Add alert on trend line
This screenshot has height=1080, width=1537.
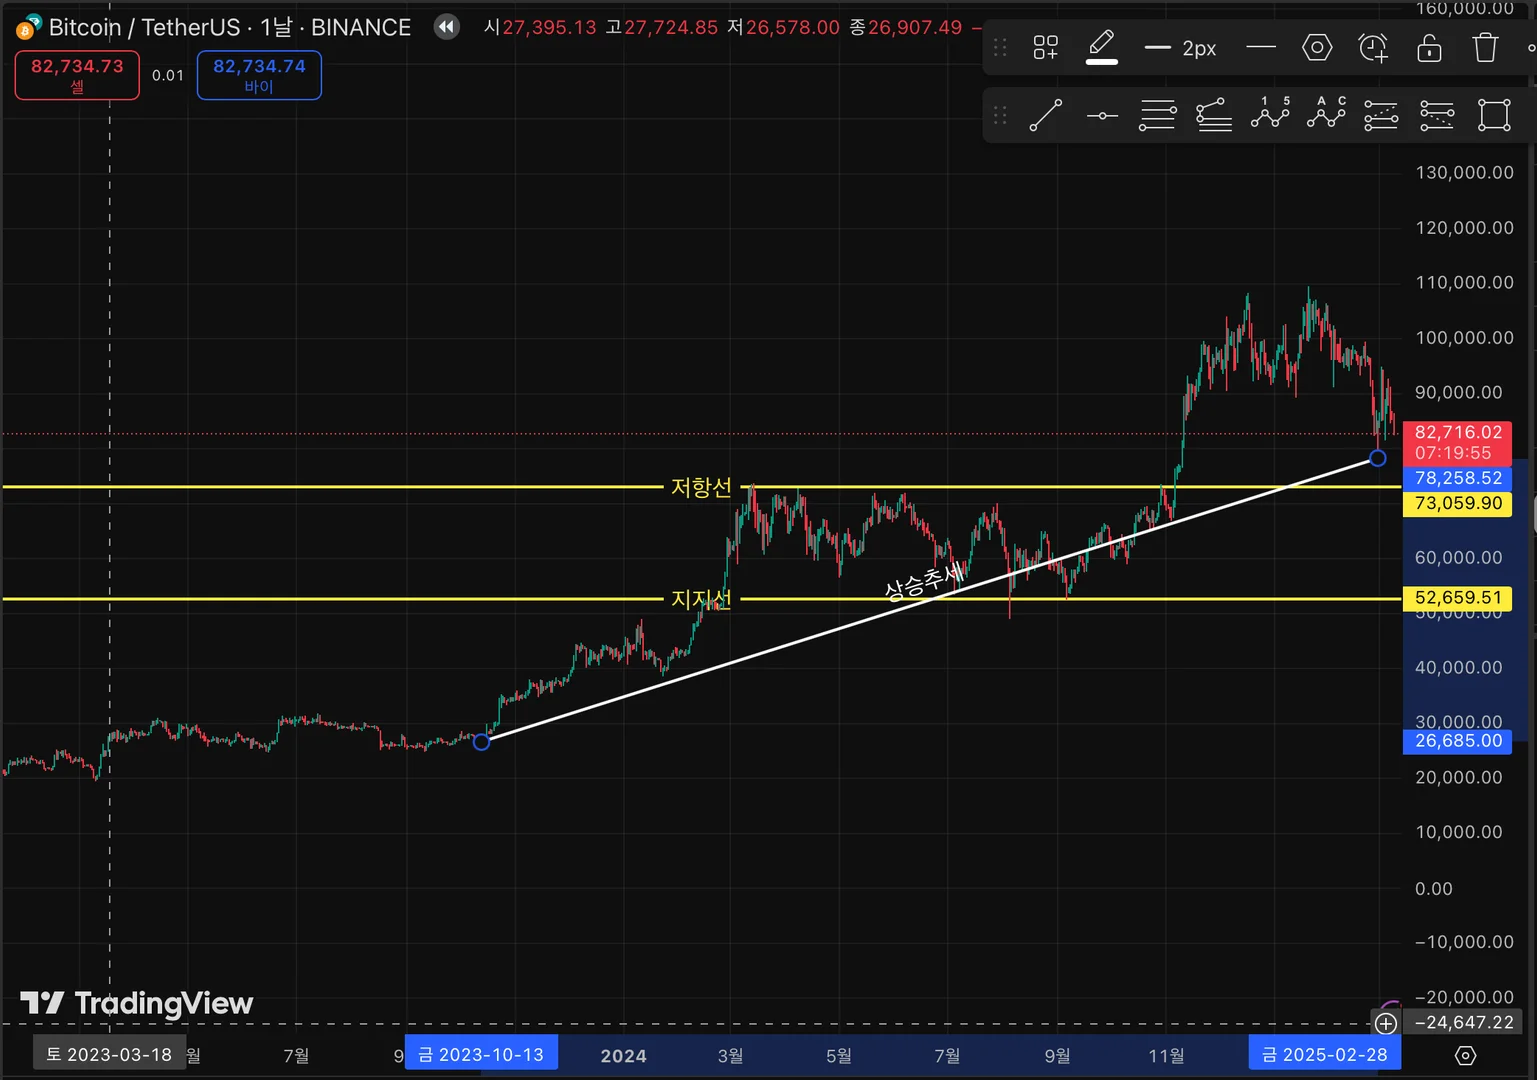pyautogui.click(x=1373, y=47)
